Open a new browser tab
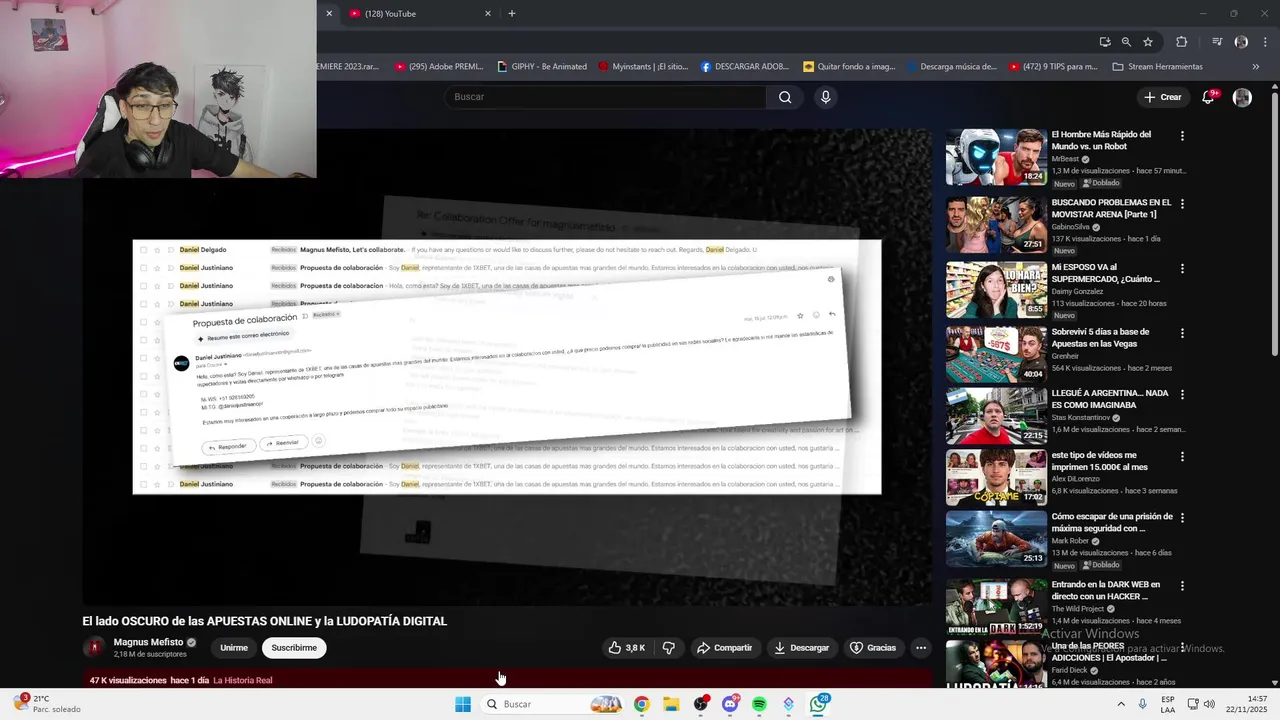 tap(512, 14)
